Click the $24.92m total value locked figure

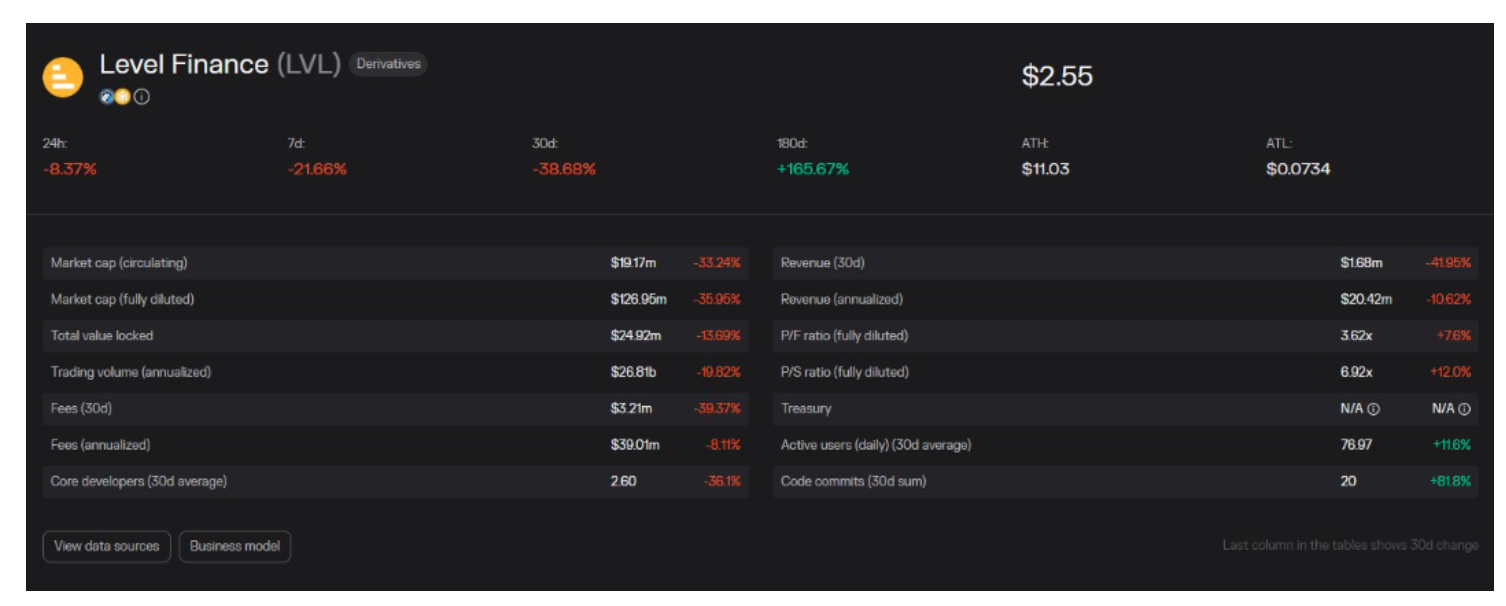(635, 336)
